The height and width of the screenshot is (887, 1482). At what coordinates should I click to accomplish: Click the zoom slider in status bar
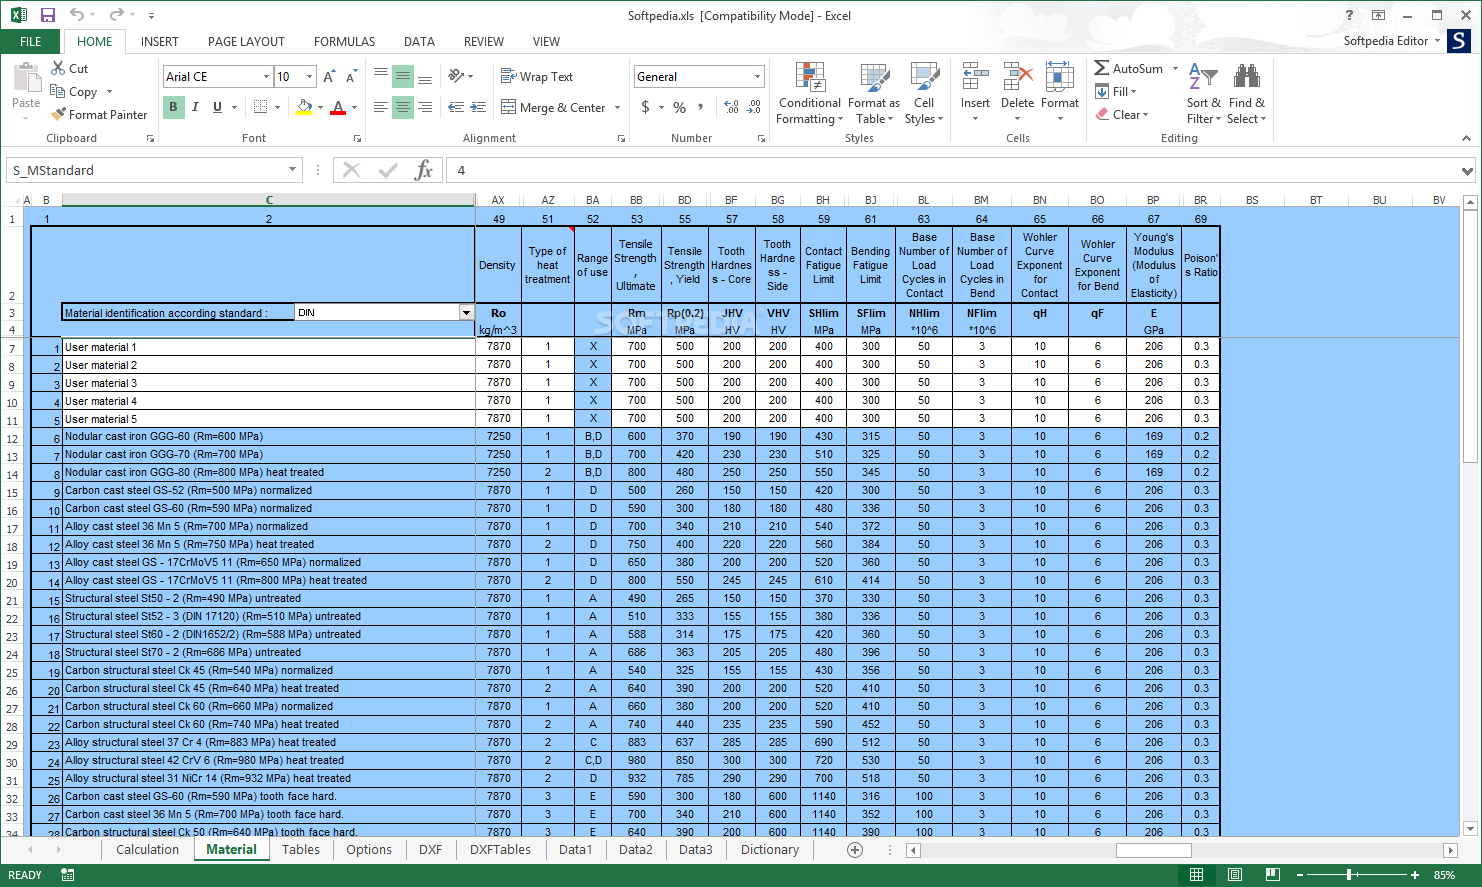coord(1349,875)
